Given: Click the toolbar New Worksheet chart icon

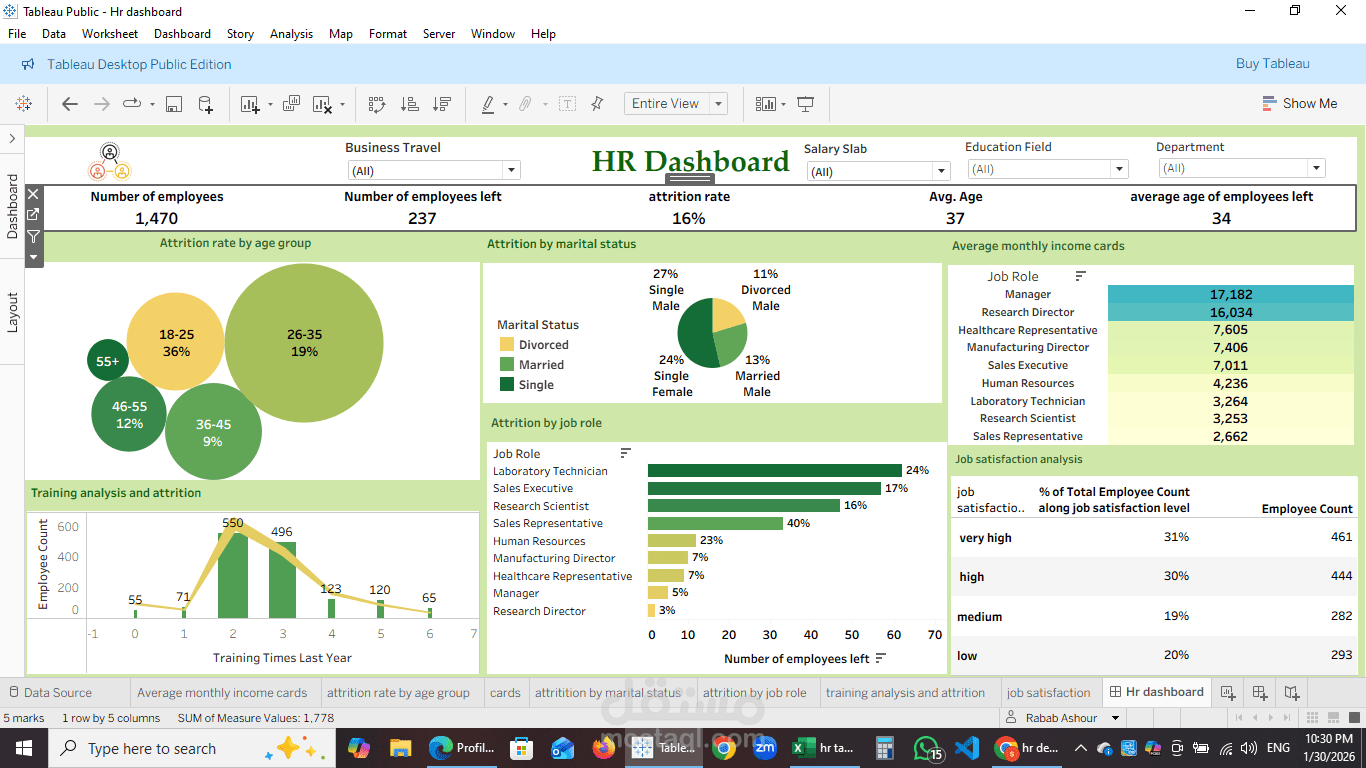Looking at the screenshot, I should 249,104.
